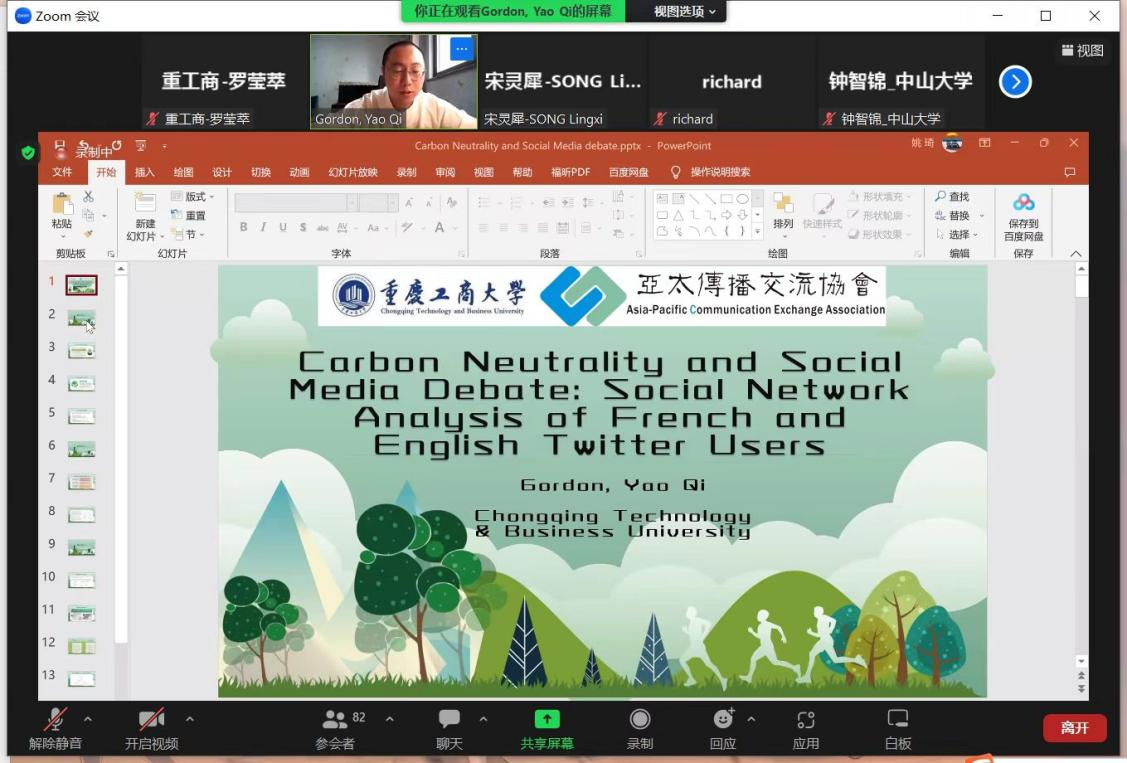Turn on the video camera

[151, 720]
